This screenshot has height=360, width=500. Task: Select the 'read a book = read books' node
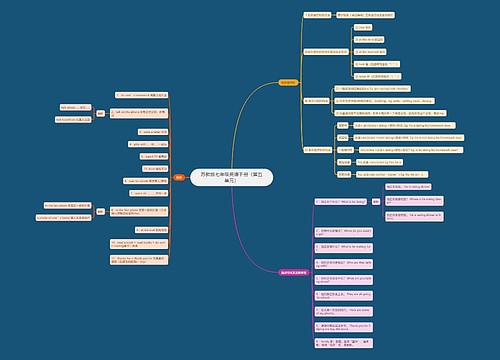pos(139,244)
